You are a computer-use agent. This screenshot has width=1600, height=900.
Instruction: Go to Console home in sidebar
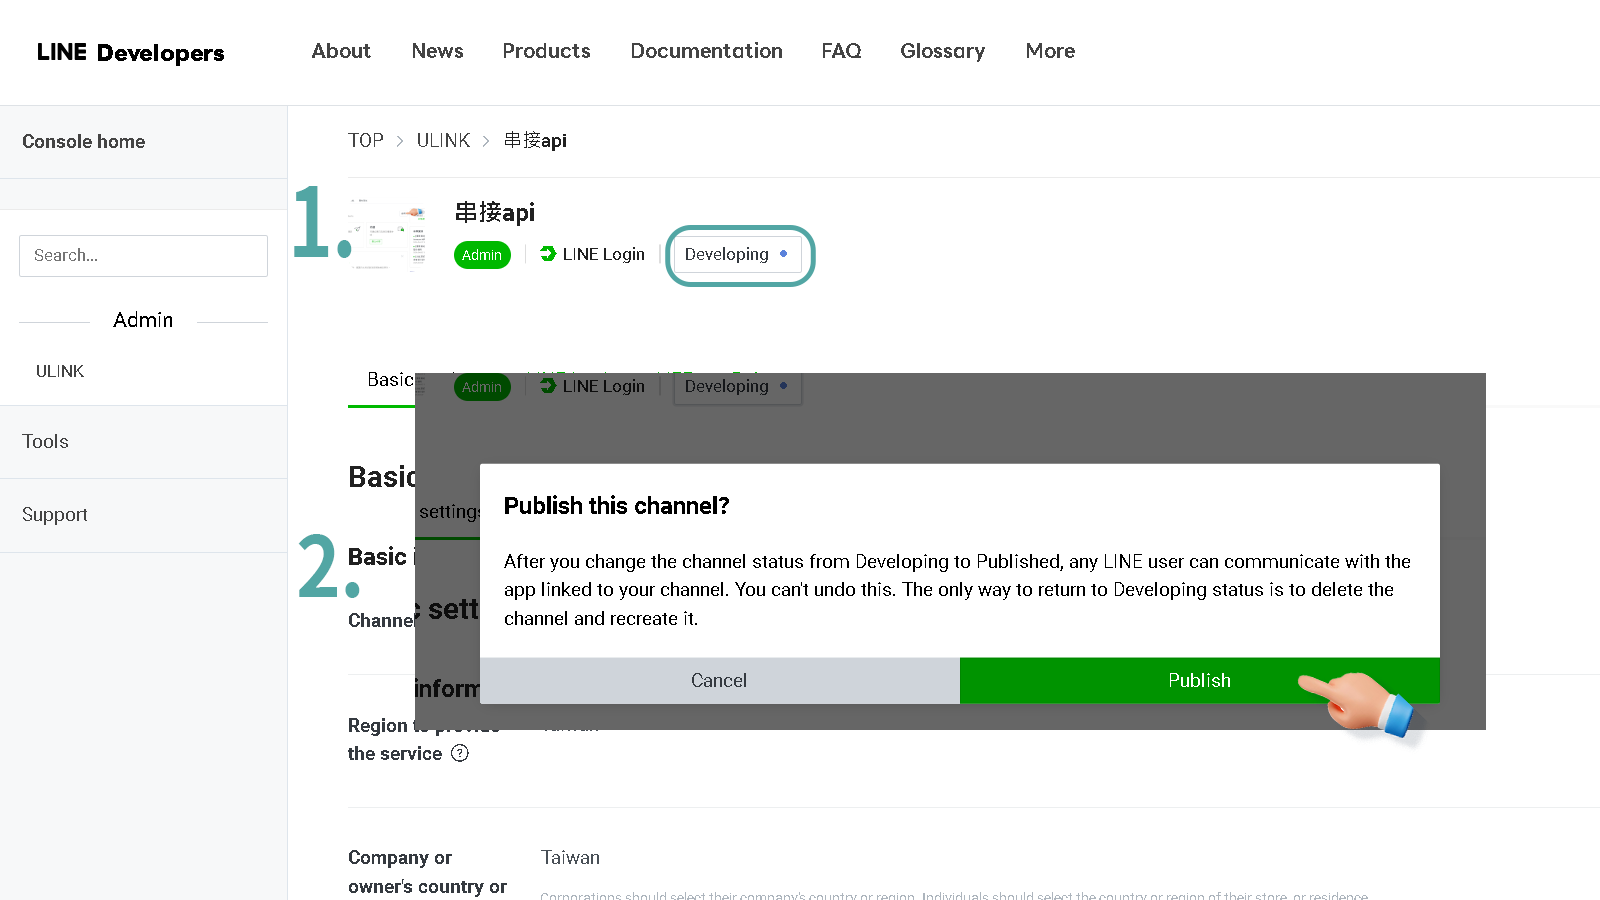click(x=84, y=142)
